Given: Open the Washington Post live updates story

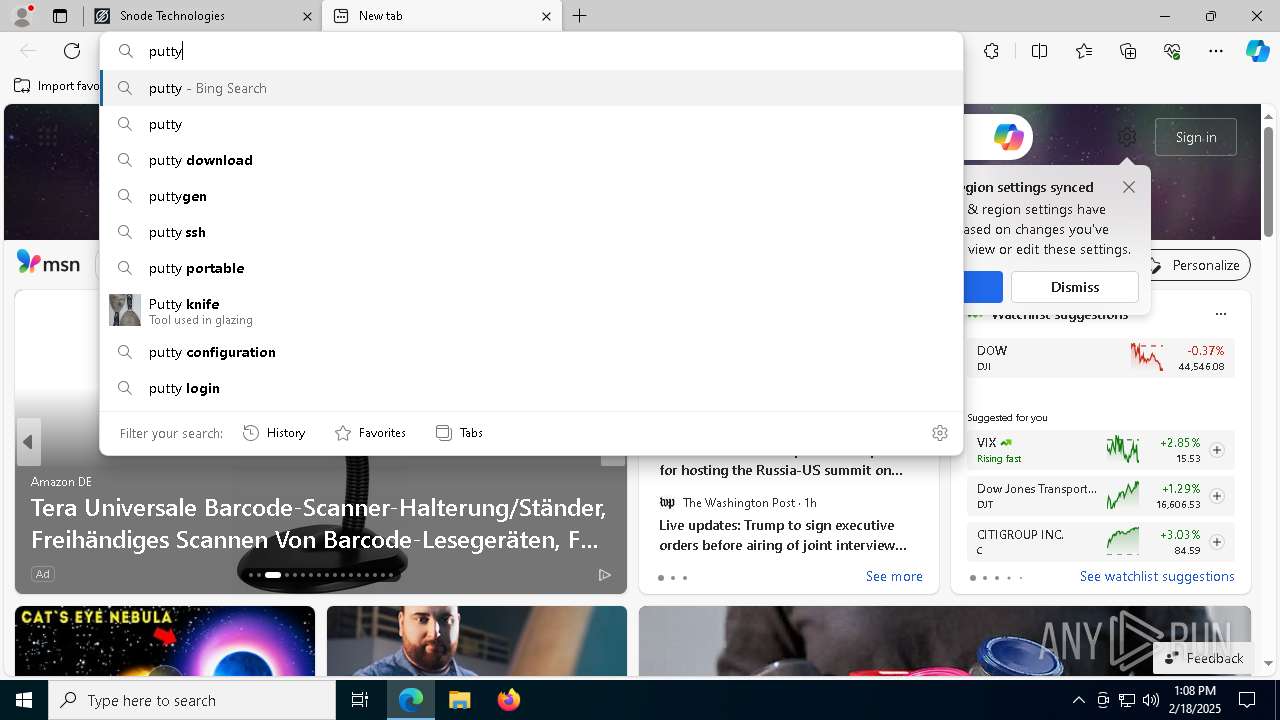Looking at the screenshot, I should [x=783, y=535].
